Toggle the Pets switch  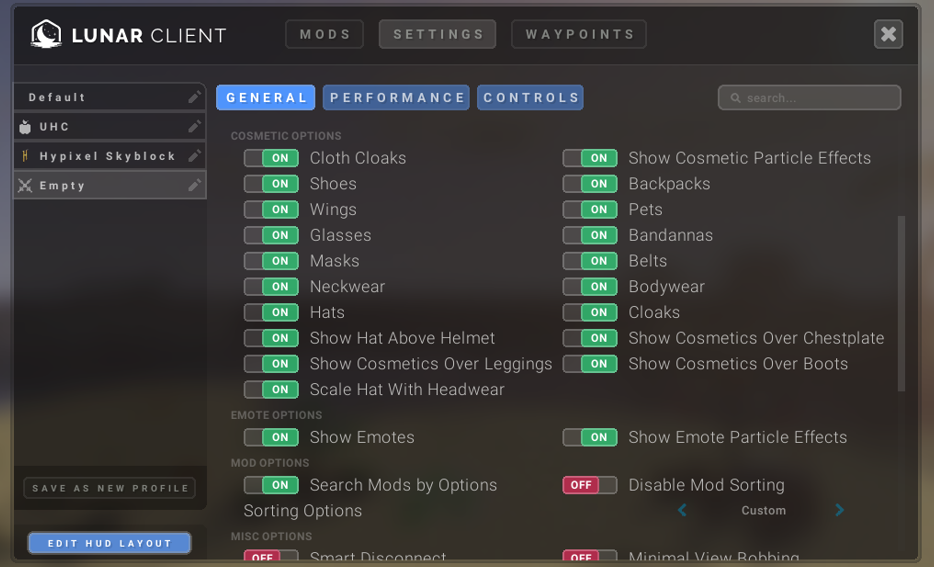tap(590, 209)
